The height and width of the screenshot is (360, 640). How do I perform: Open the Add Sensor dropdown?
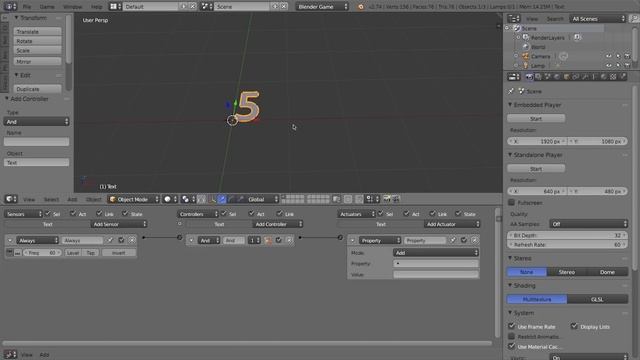pos(119,224)
